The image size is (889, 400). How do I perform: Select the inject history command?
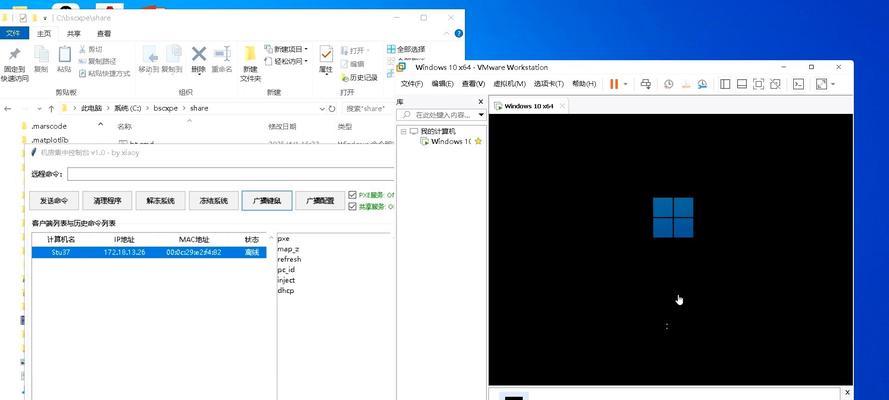point(286,280)
